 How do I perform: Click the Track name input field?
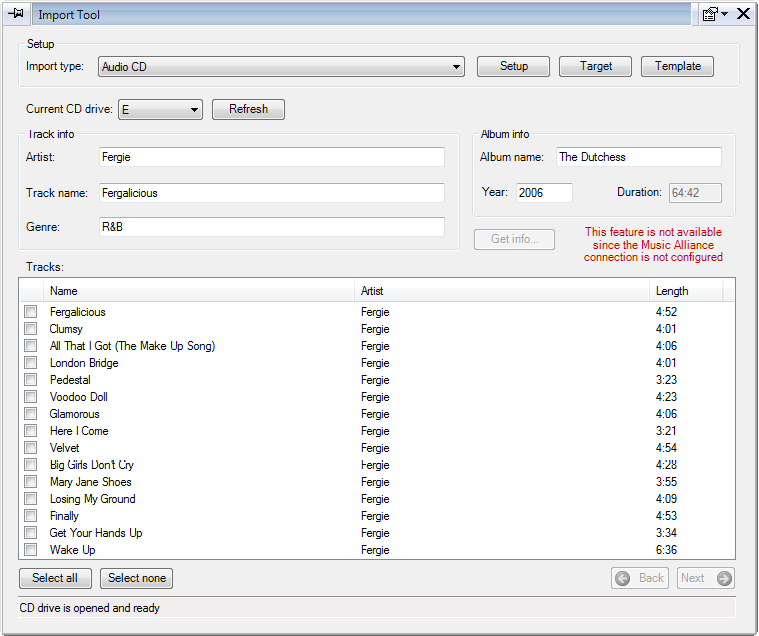[x=272, y=193]
